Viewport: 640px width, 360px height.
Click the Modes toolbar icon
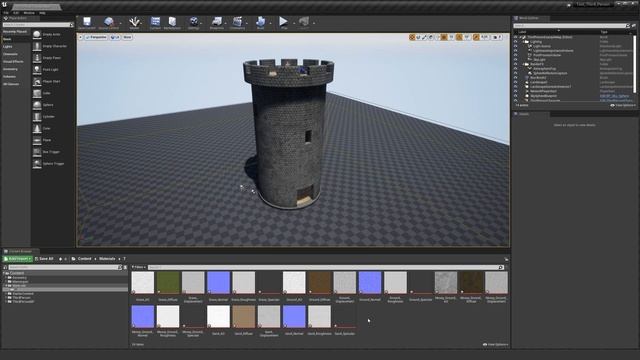tap(134, 23)
